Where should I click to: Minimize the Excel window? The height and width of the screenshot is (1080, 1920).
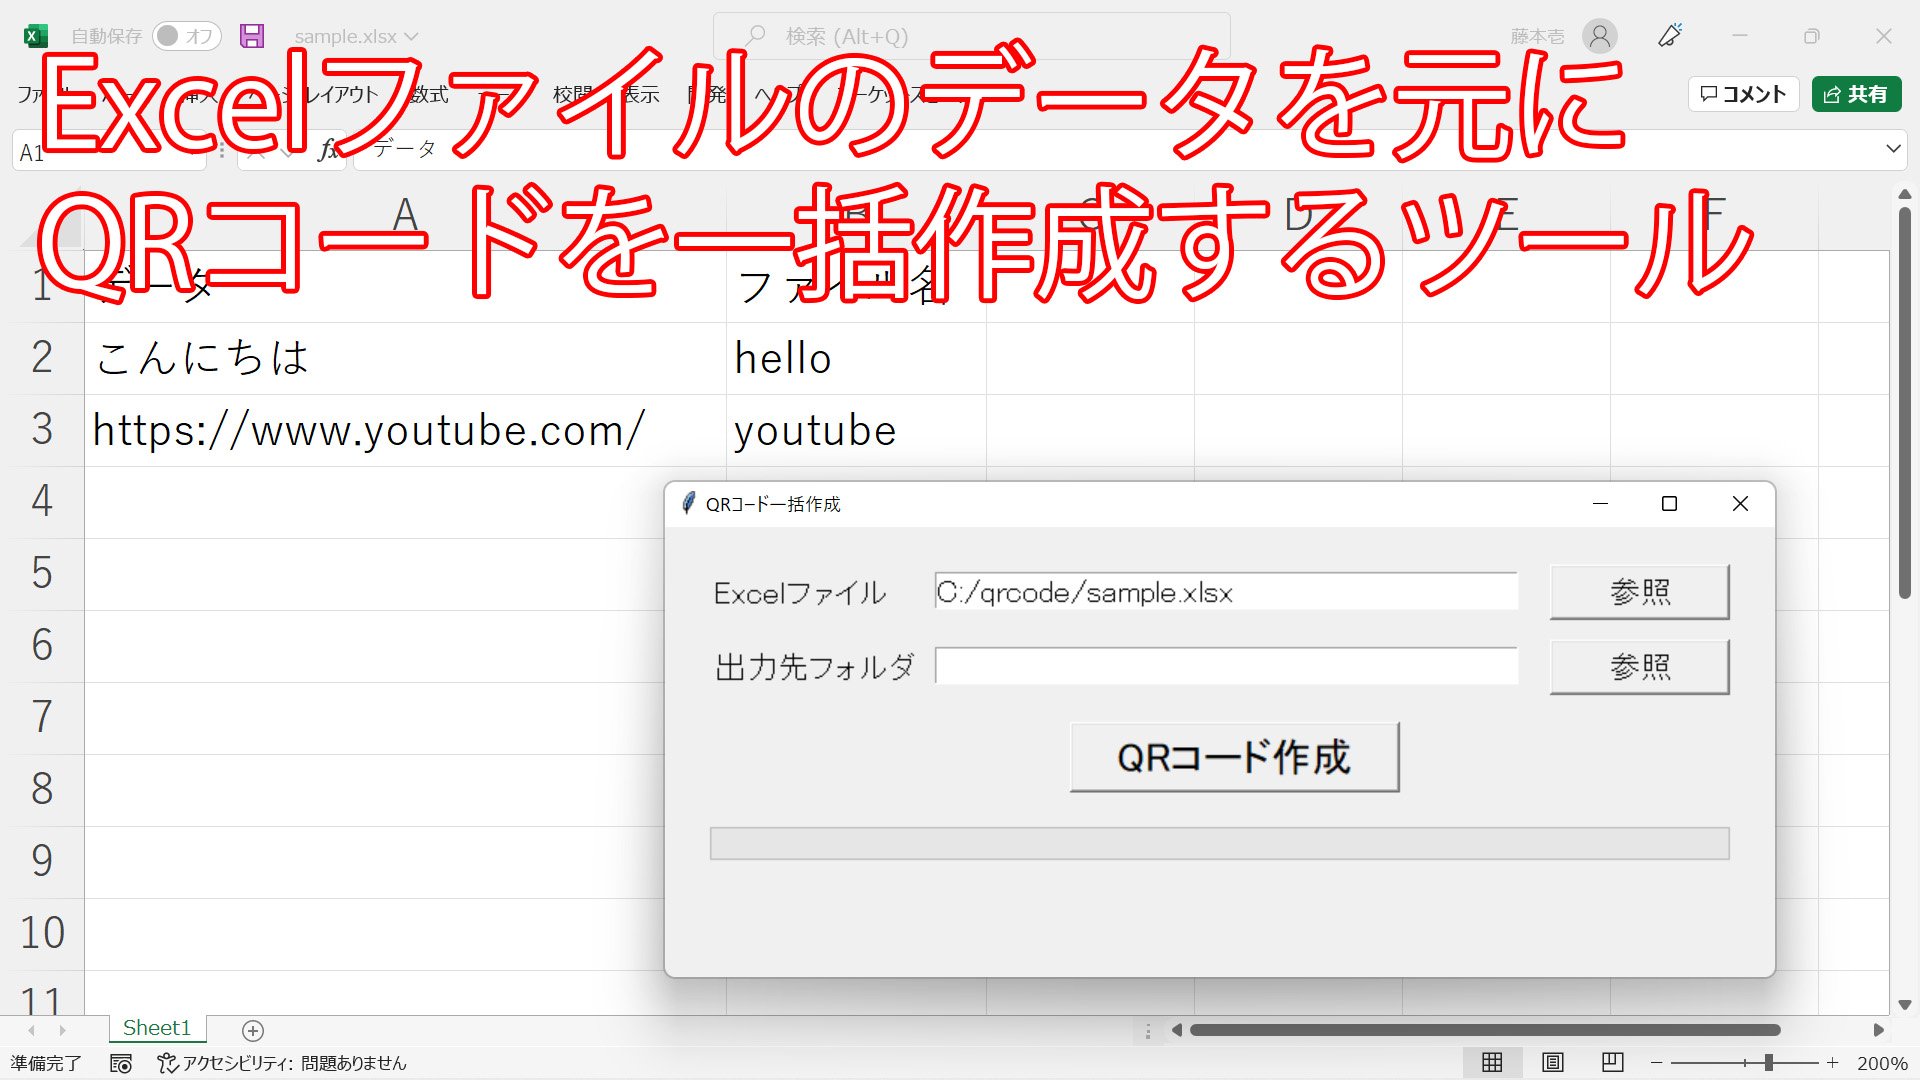tap(1740, 36)
